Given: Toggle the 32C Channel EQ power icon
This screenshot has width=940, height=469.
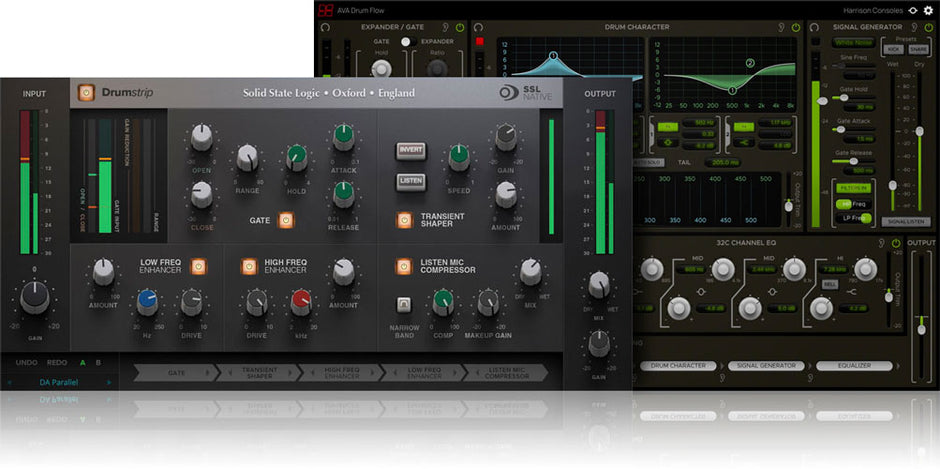Looking at the screenshot, I should point(896,243).
